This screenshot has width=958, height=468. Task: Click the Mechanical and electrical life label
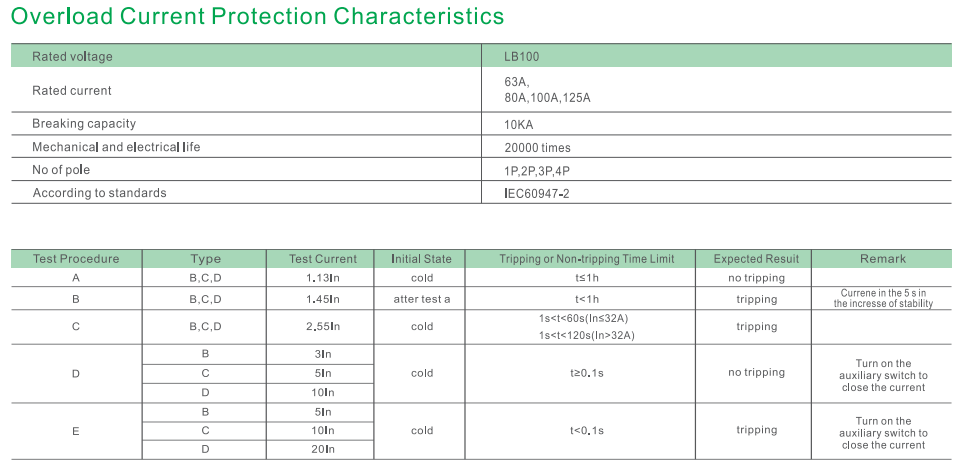116,147
